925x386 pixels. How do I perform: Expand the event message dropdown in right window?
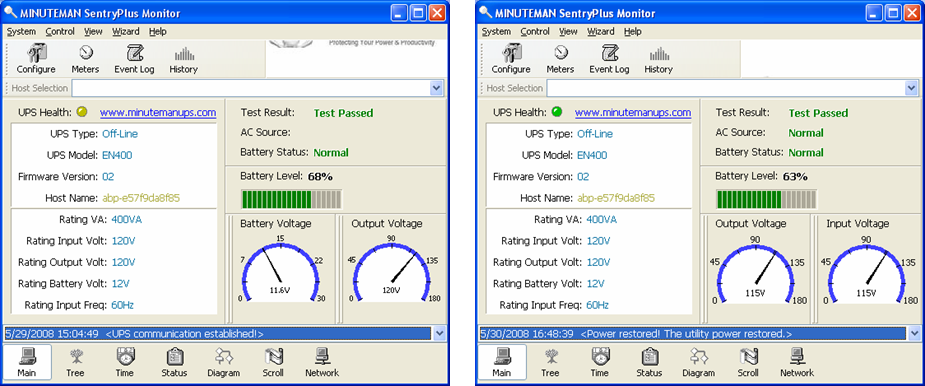click(x=914, y=333)
